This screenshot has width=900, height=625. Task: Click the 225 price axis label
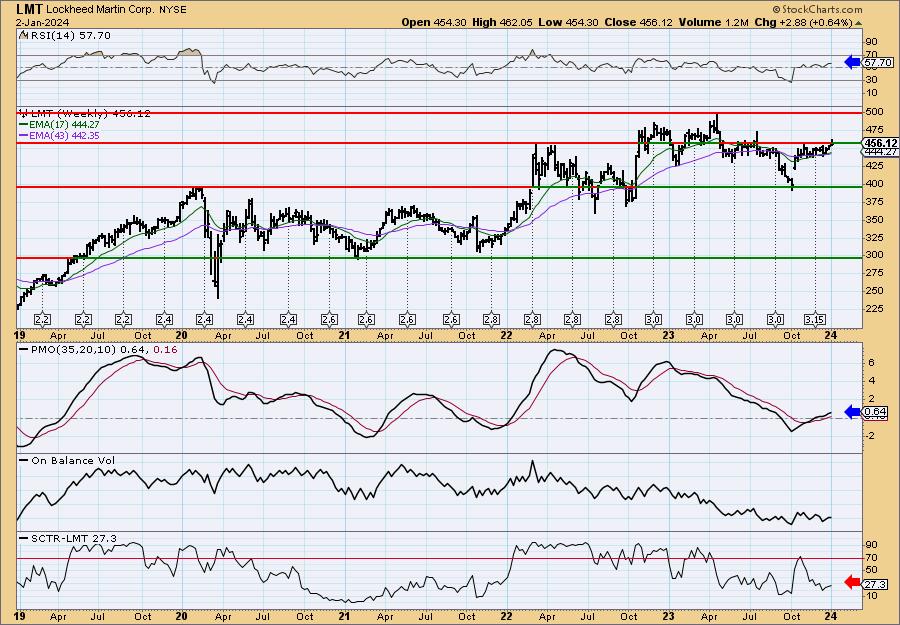pos(874,309)
